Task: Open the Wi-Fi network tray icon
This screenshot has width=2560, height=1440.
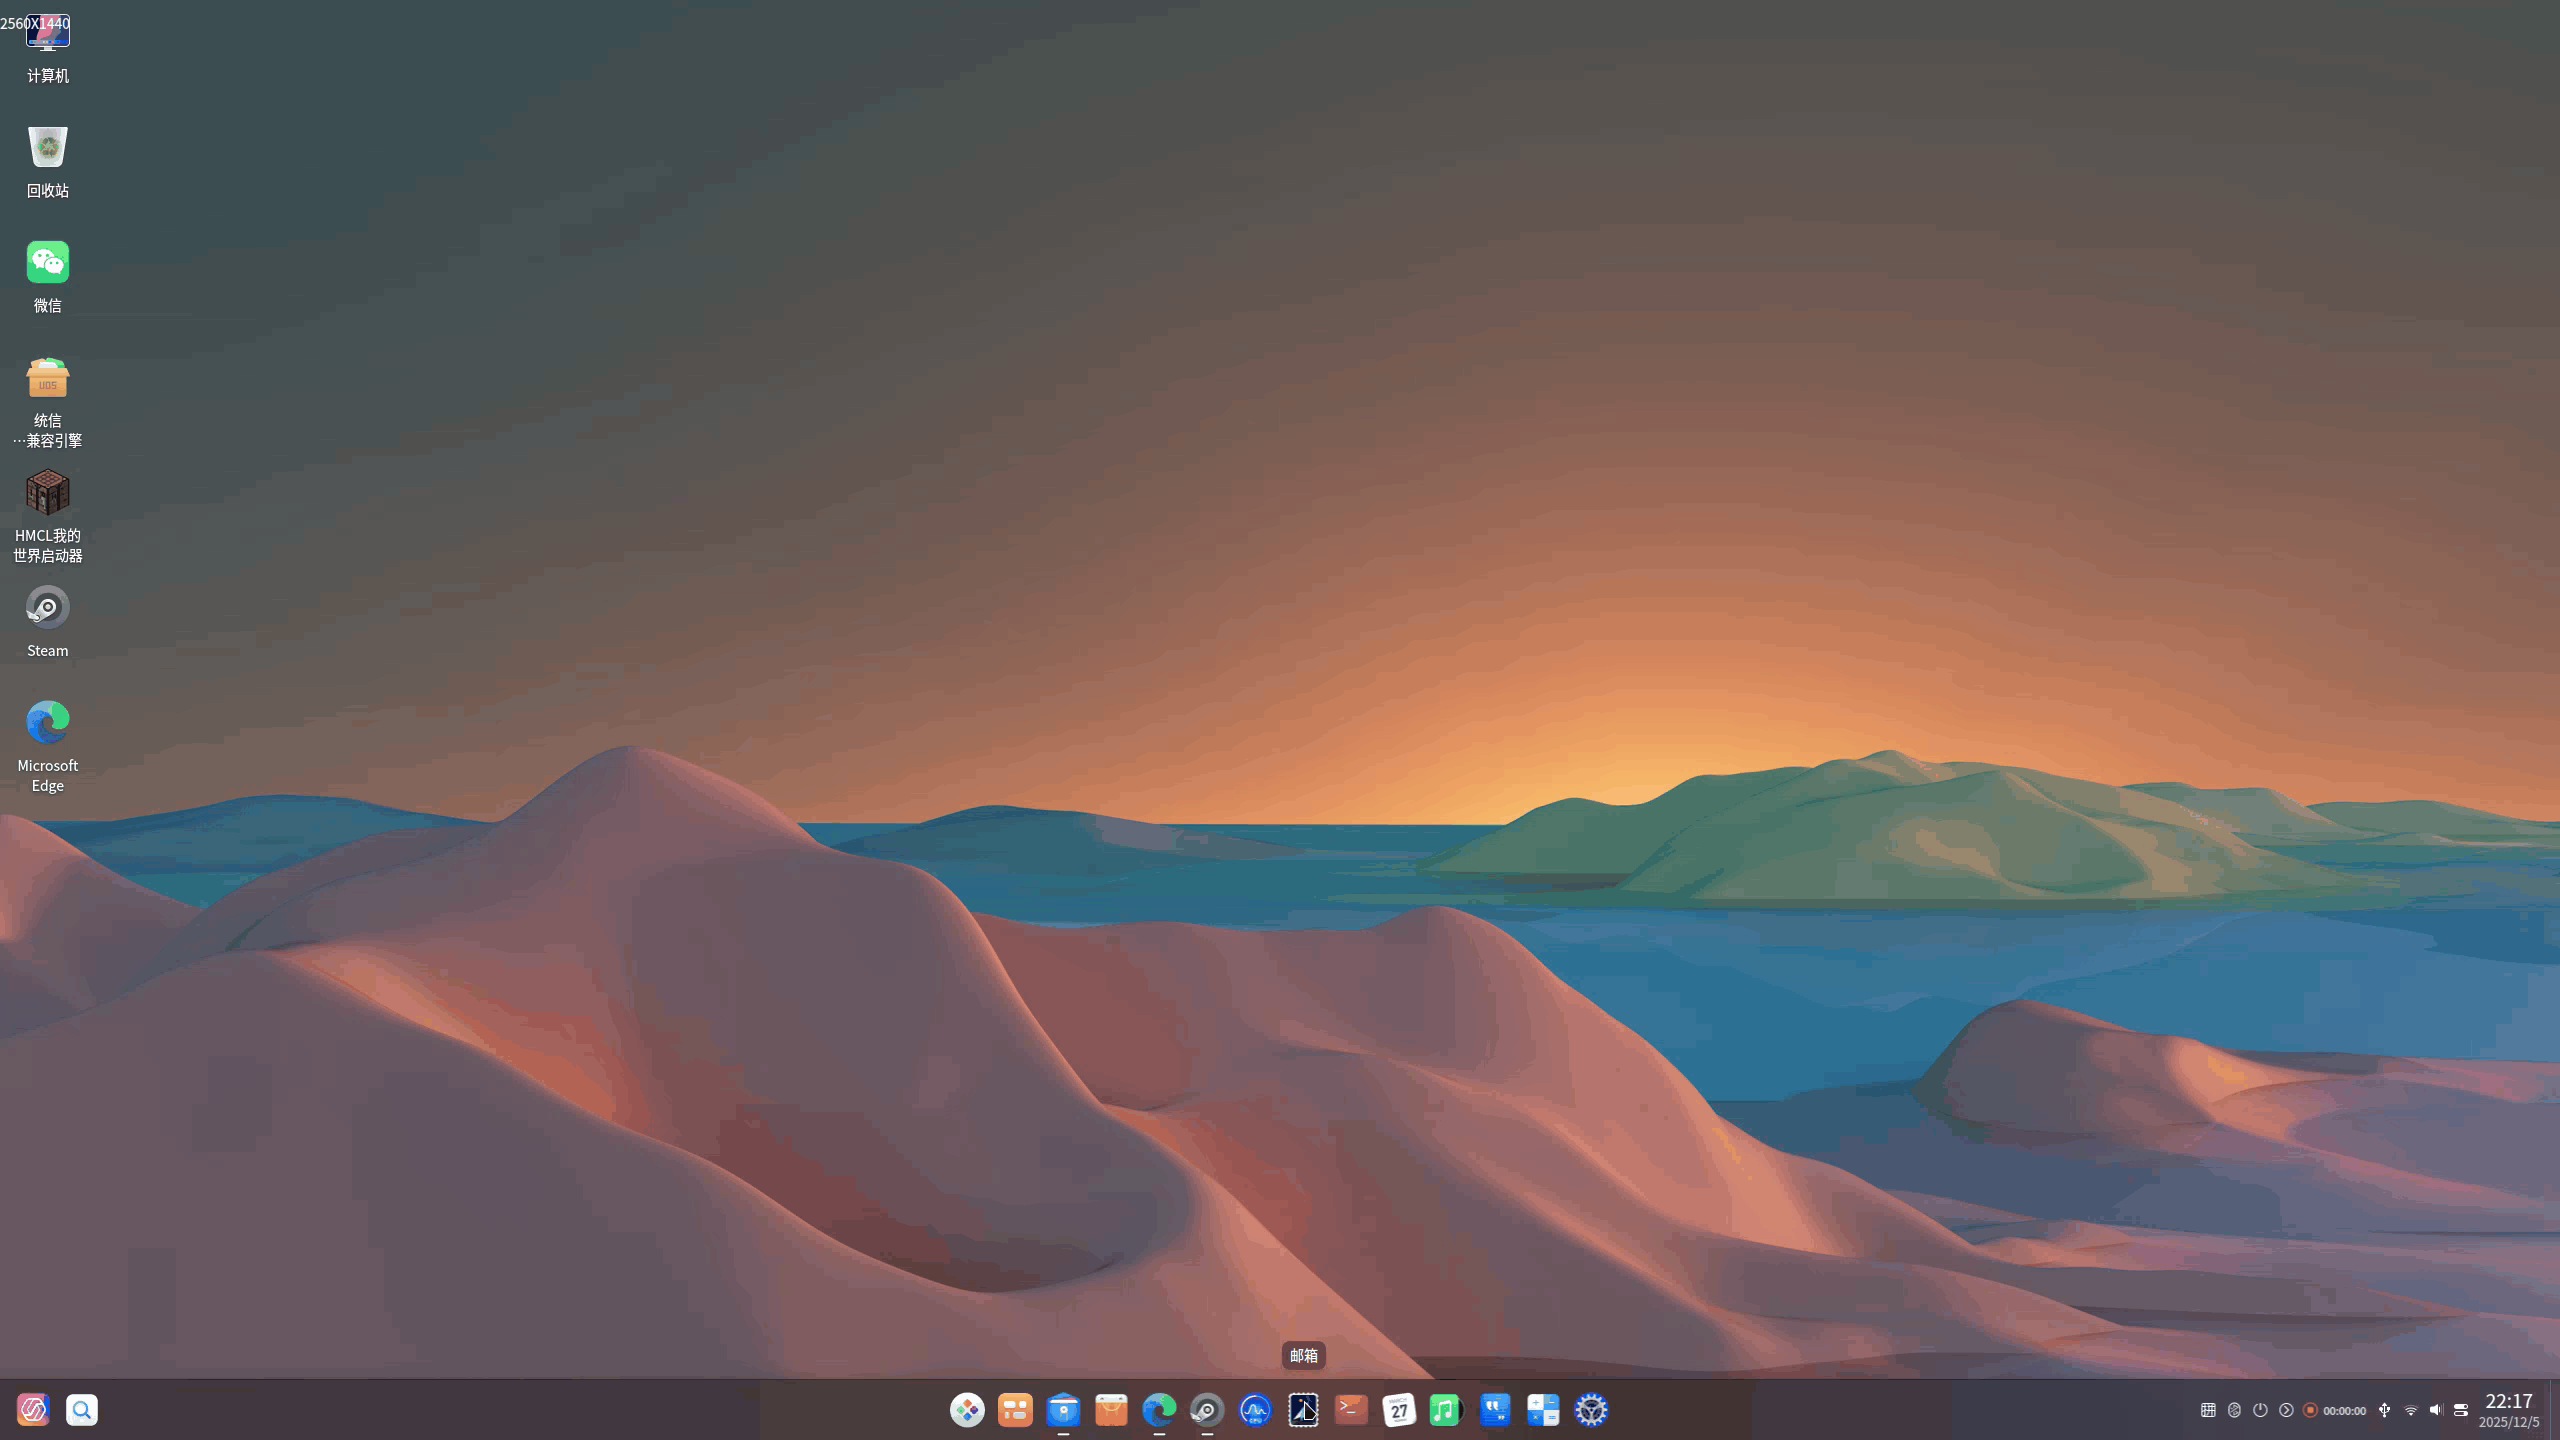Action: pyautogui.click(x=2410, y=1410)
